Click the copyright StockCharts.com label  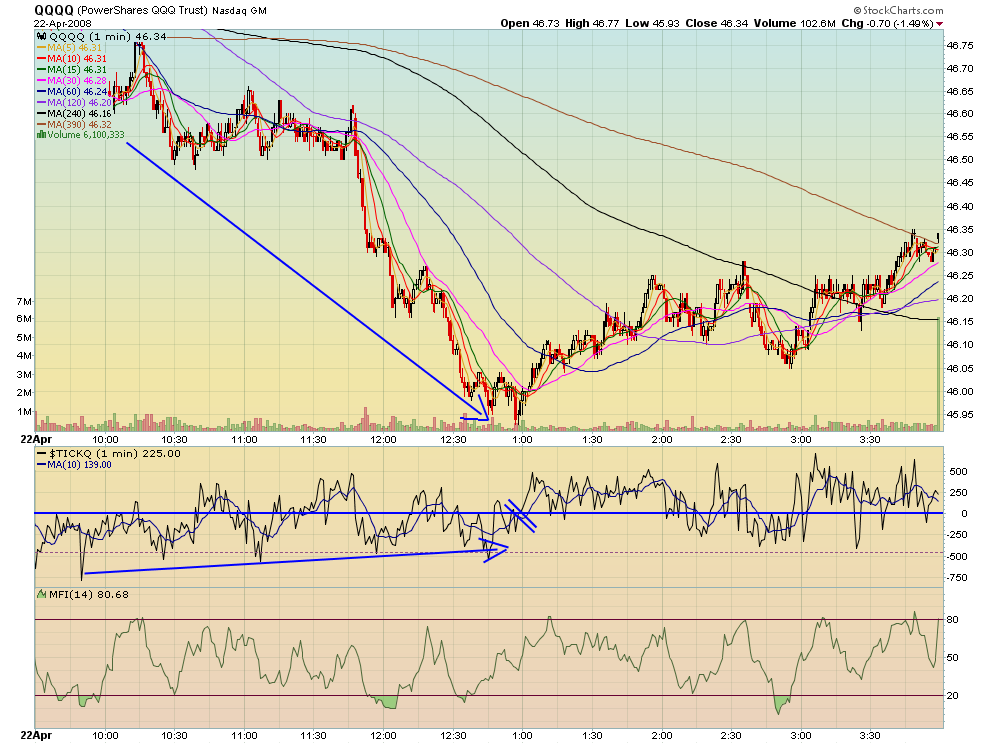tap(898, 10)
